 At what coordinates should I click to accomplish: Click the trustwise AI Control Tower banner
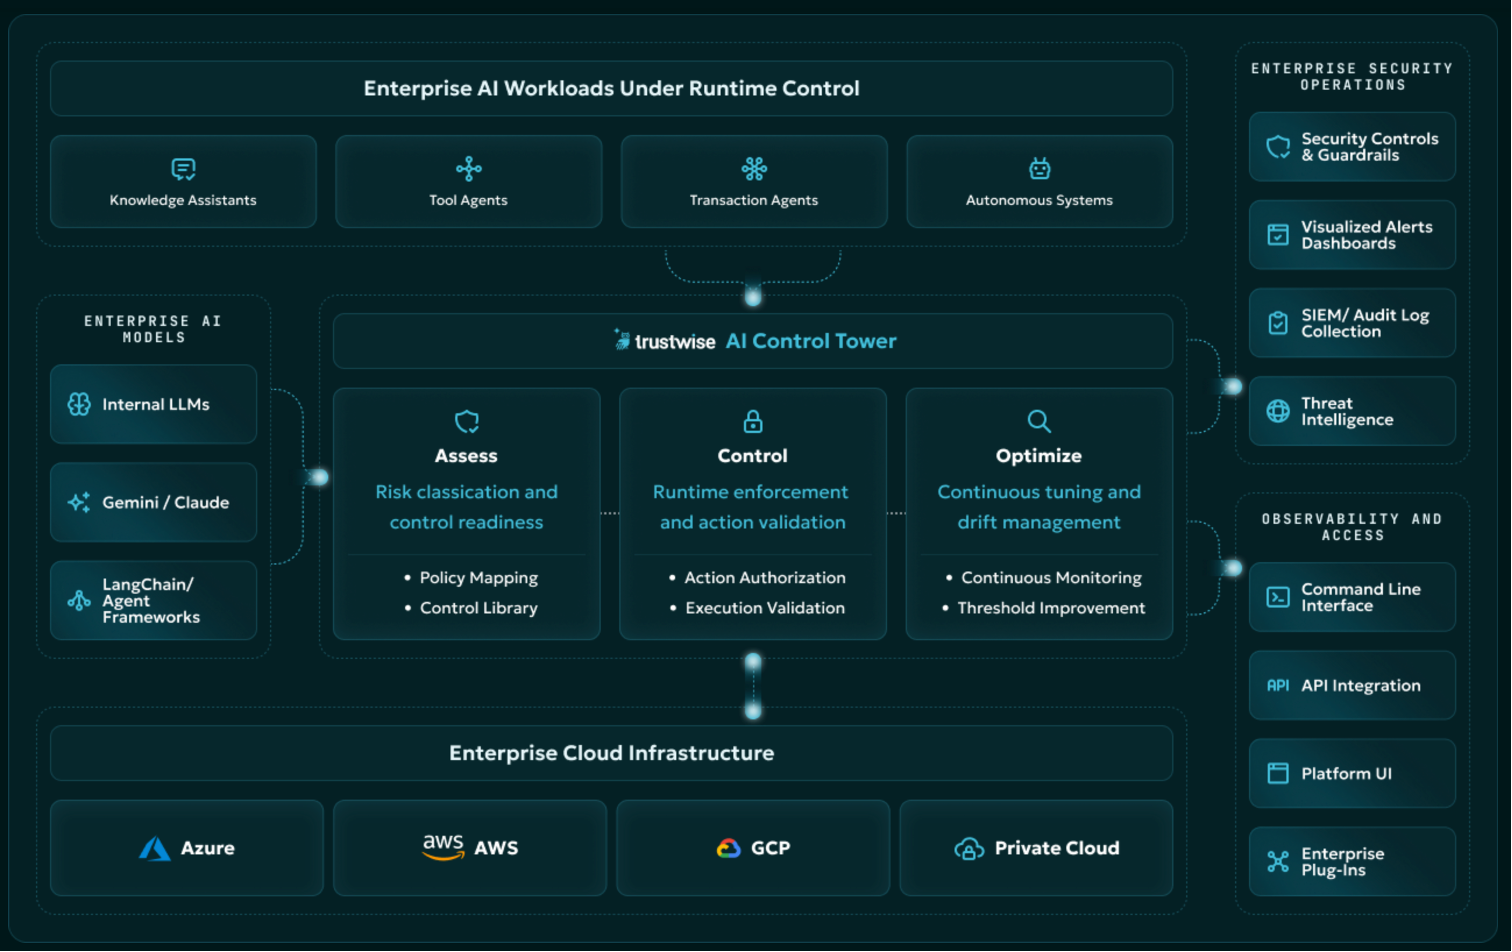point(753,341)
